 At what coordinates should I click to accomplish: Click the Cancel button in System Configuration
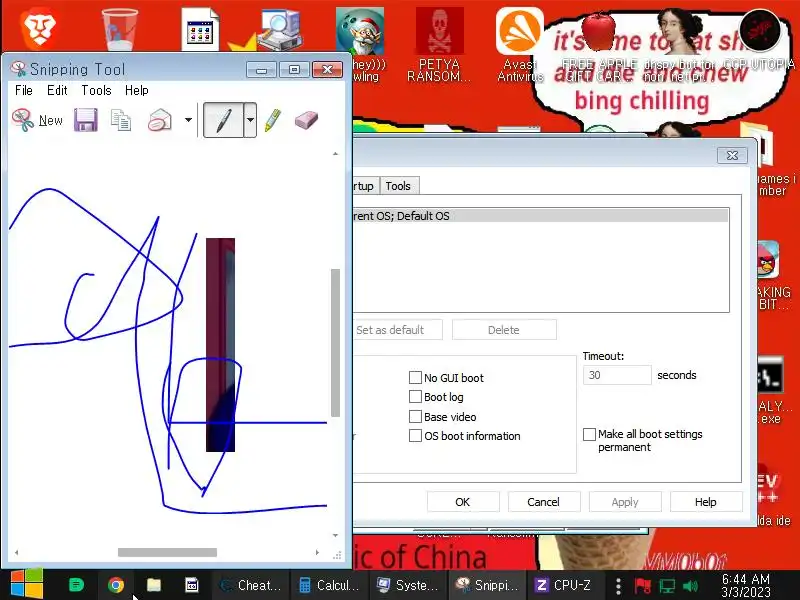pyautogui.click(x=543, y=502)
